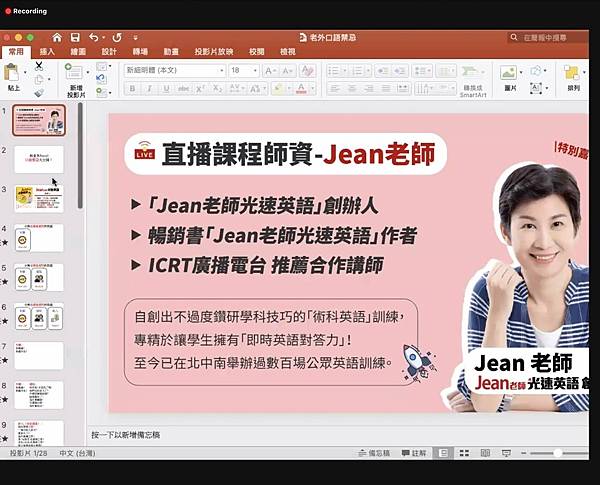The image size is (600, 485).
Task: Open the slide layout dropdown
Action: point(103,66)
